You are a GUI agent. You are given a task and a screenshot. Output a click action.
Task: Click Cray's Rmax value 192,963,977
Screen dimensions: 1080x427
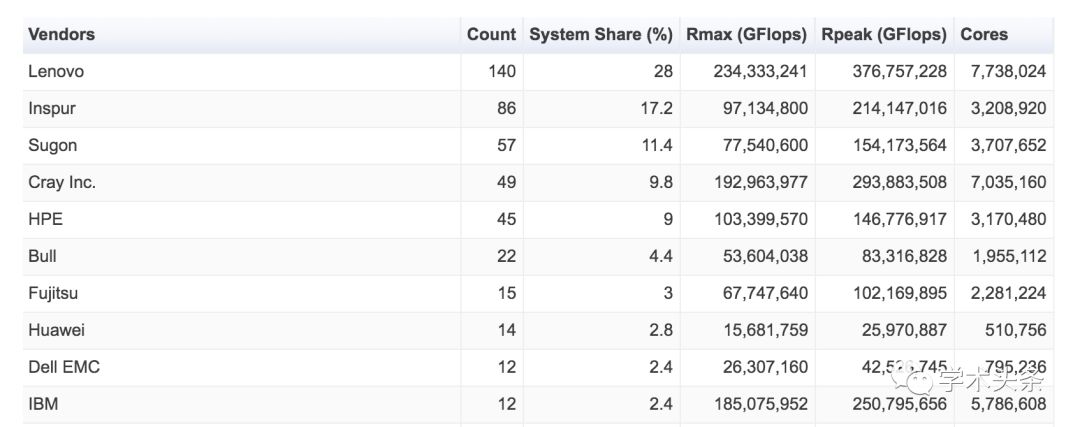760,183
